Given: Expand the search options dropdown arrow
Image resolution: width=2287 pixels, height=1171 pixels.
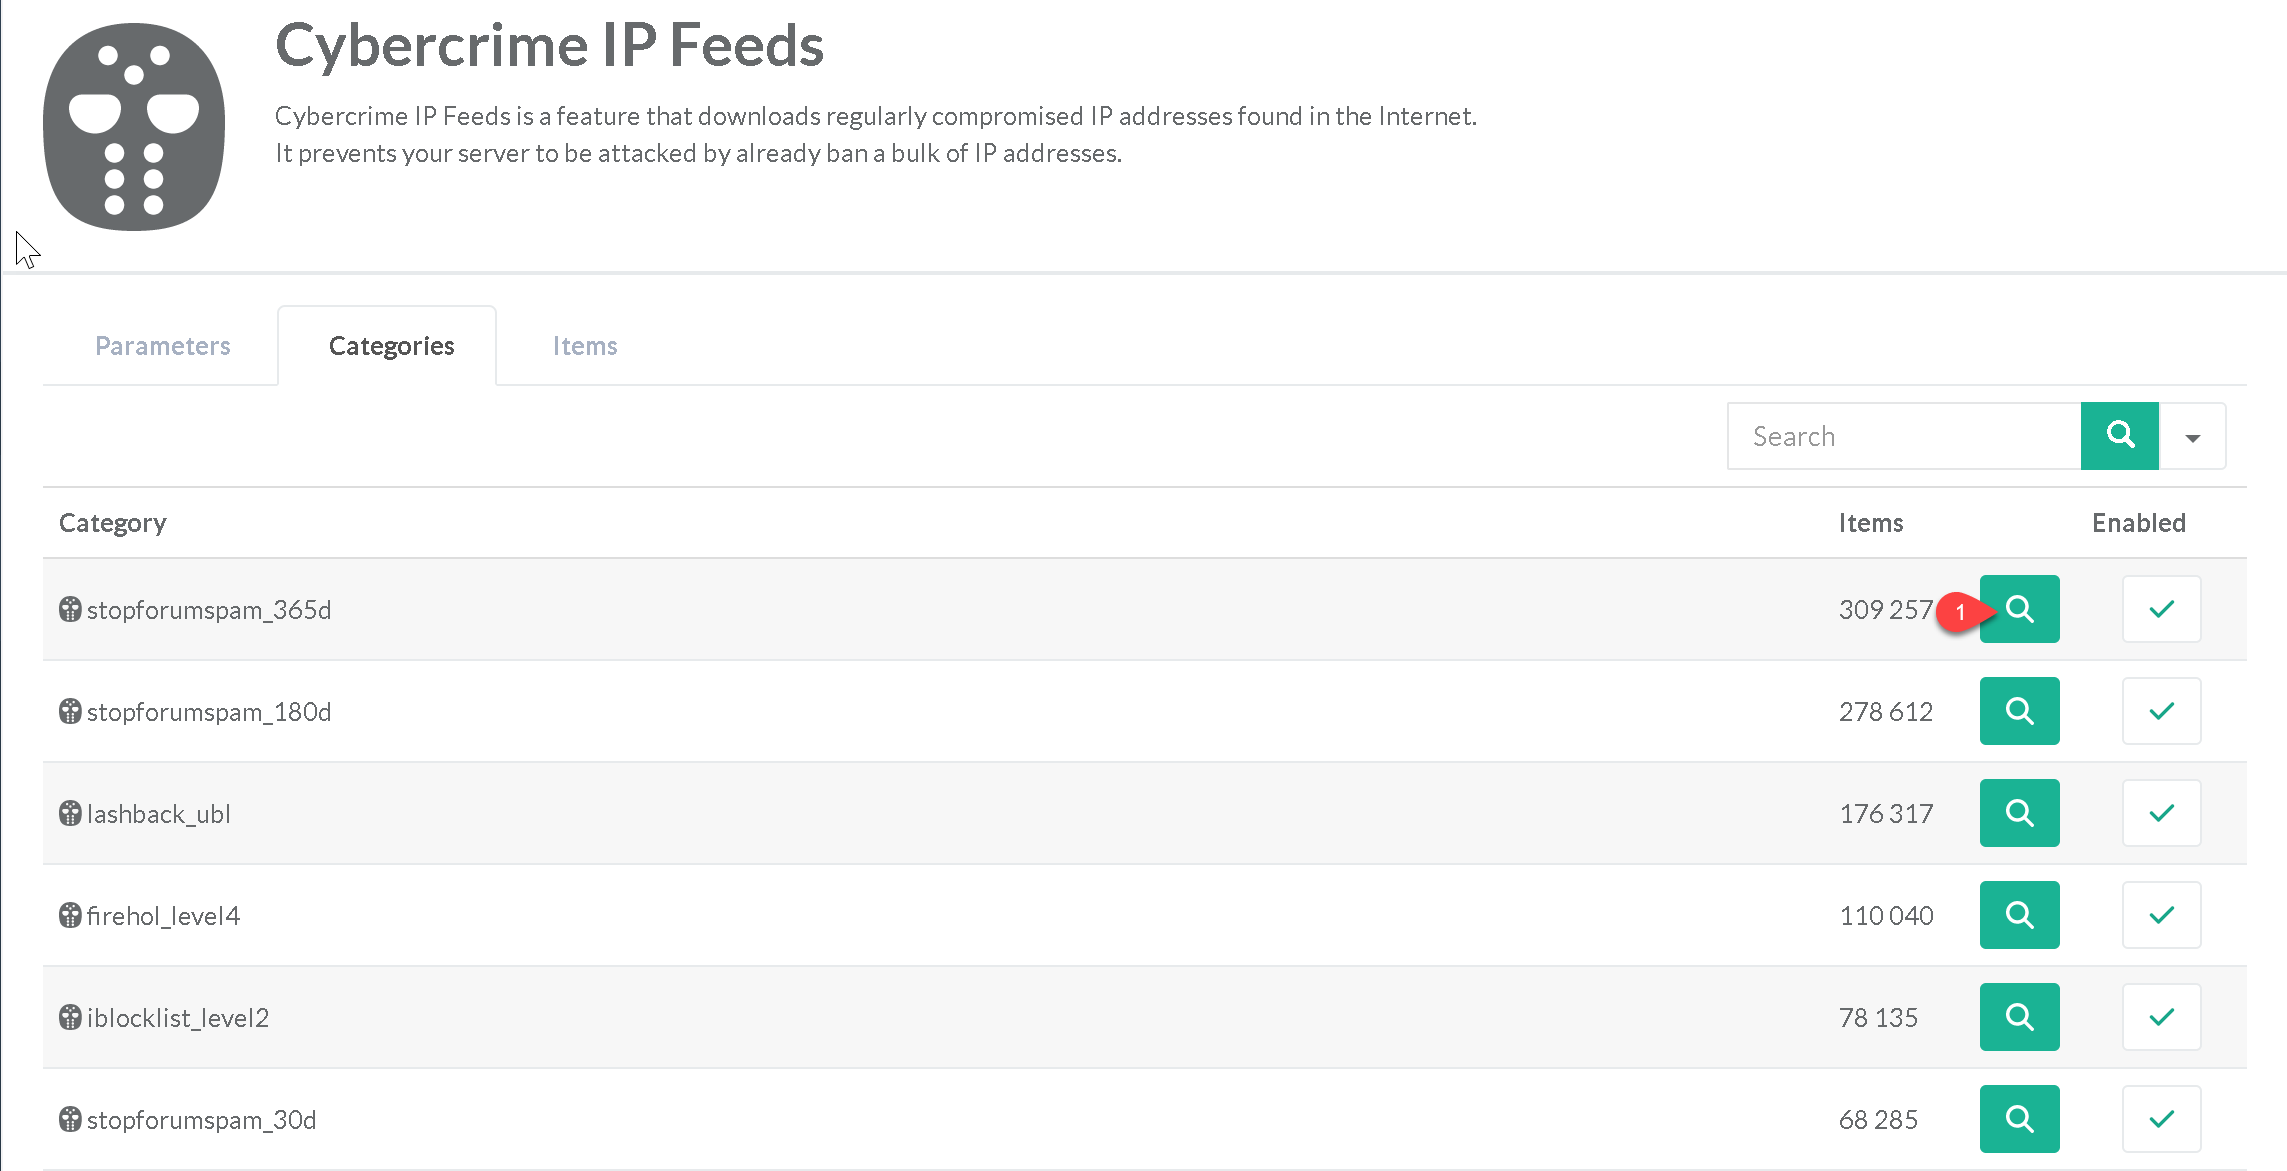Looking at the screenshot, I should [2192, 437].
